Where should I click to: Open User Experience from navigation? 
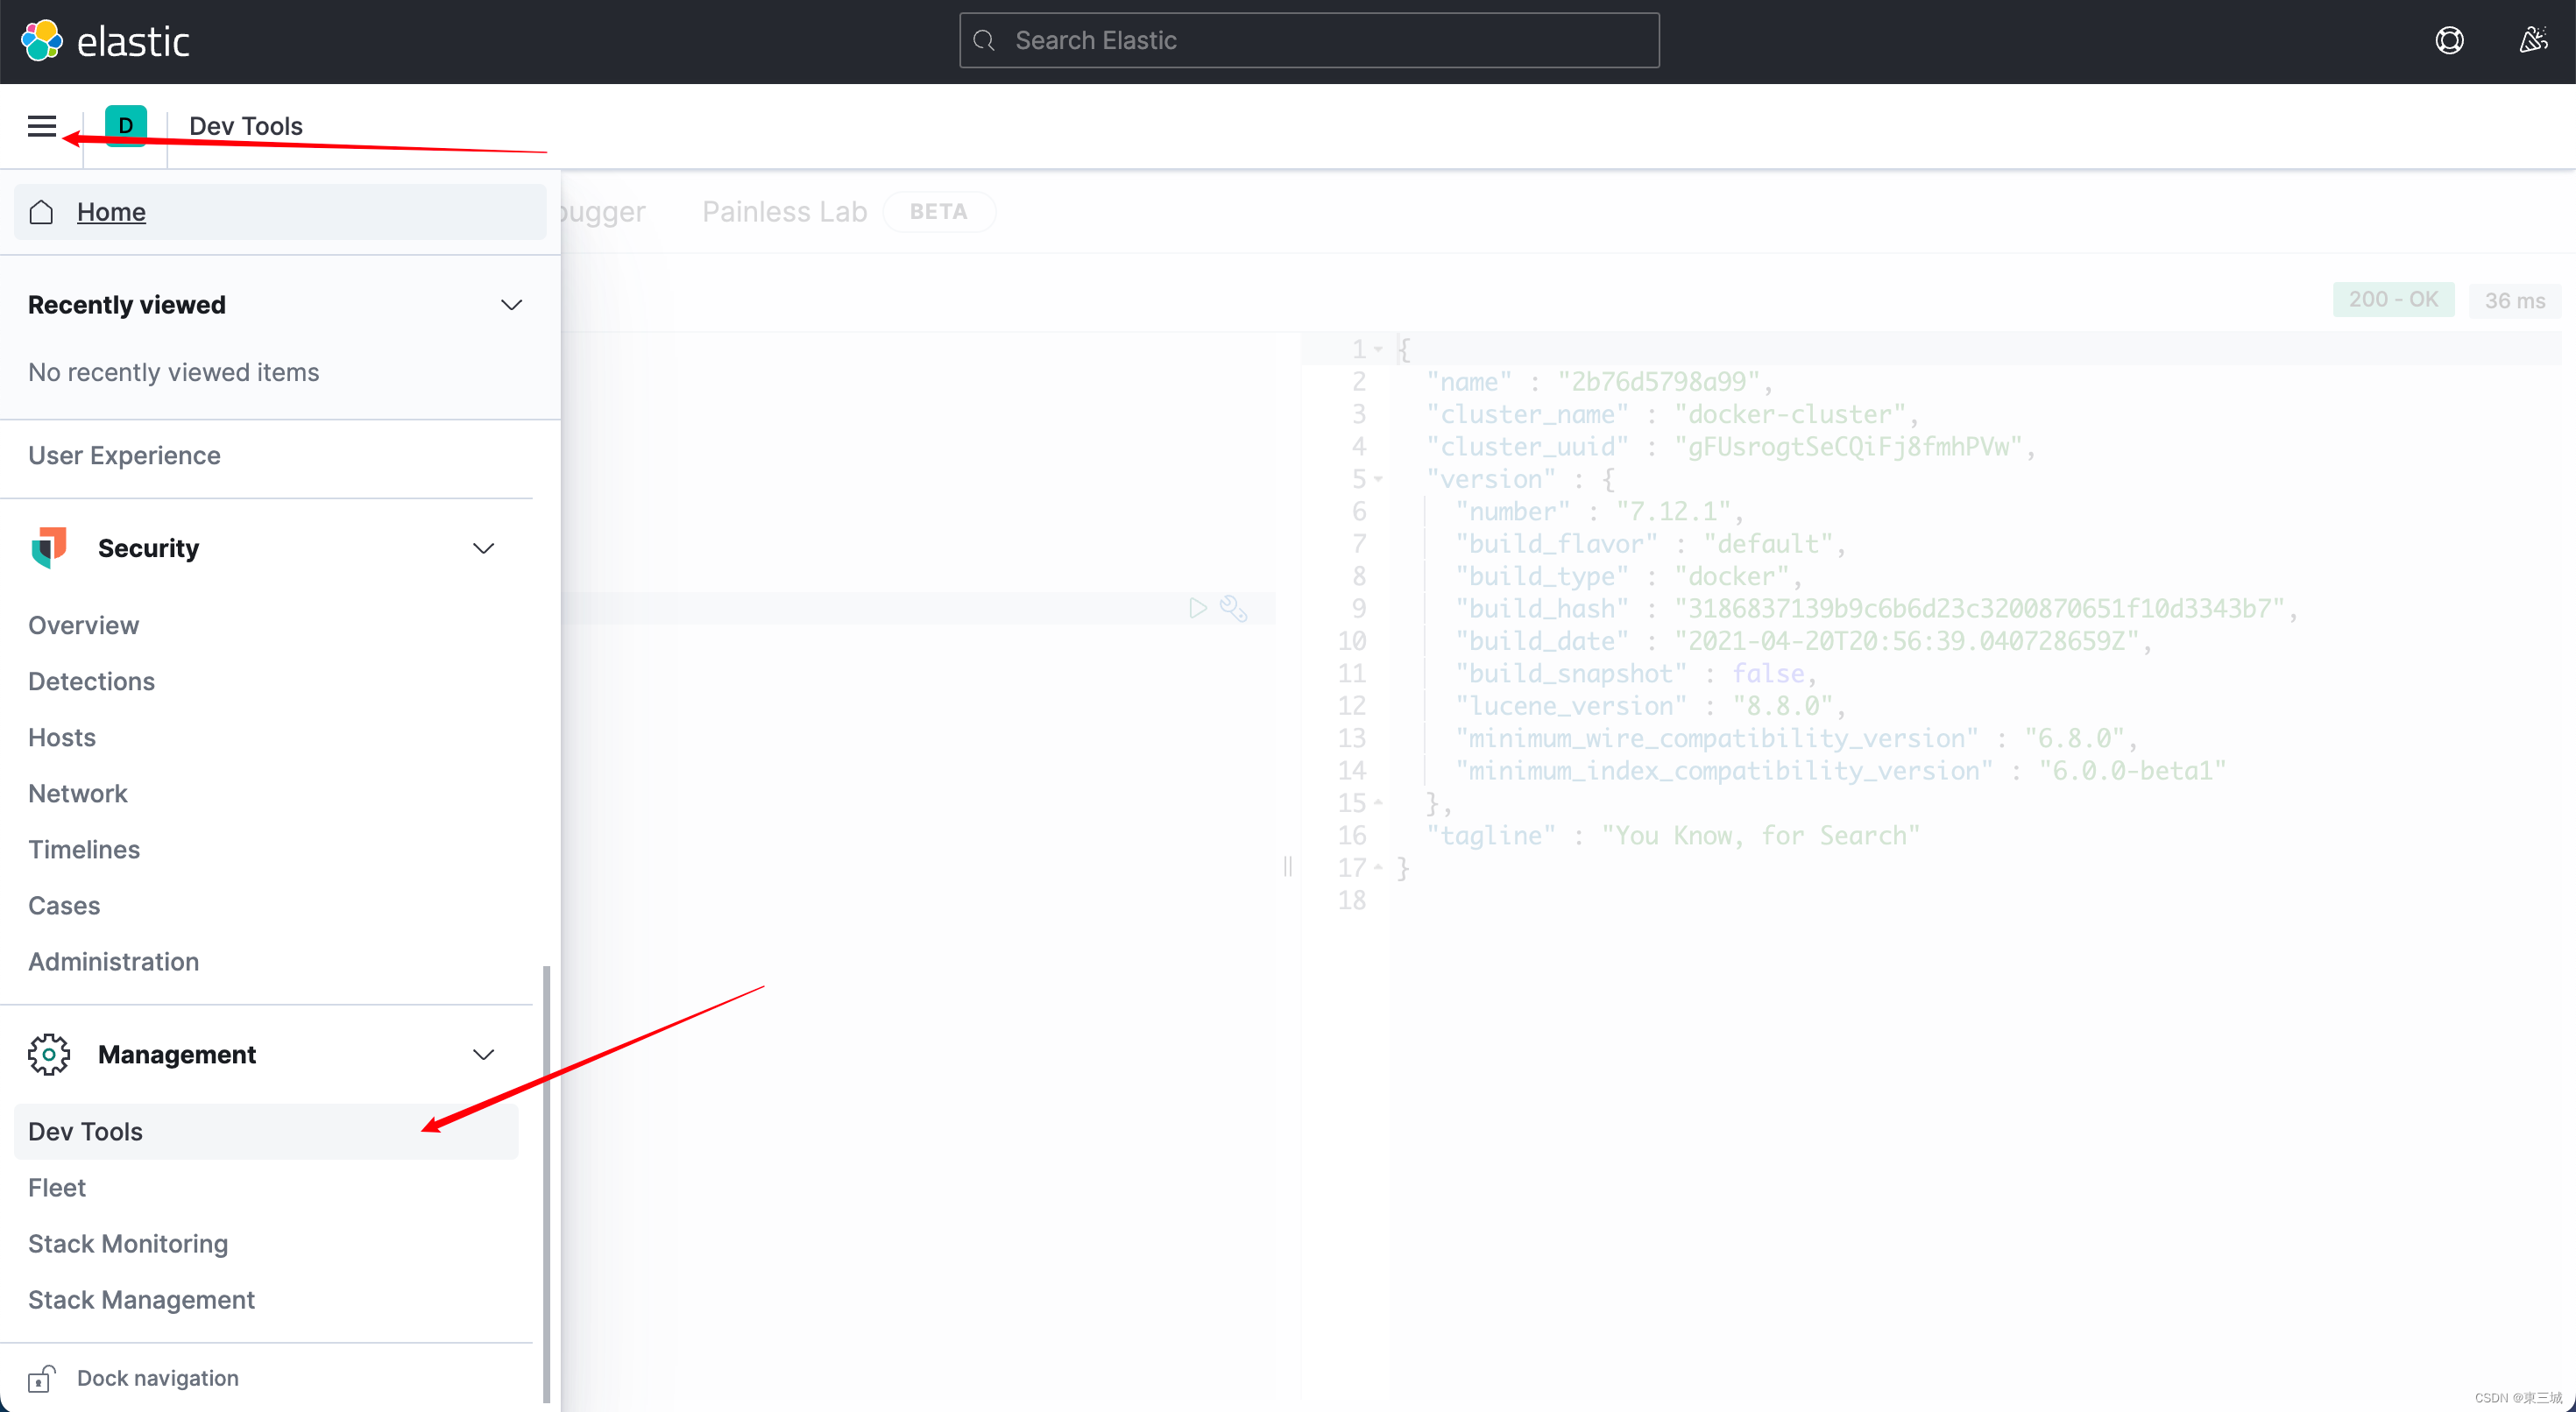click(124, 455)
